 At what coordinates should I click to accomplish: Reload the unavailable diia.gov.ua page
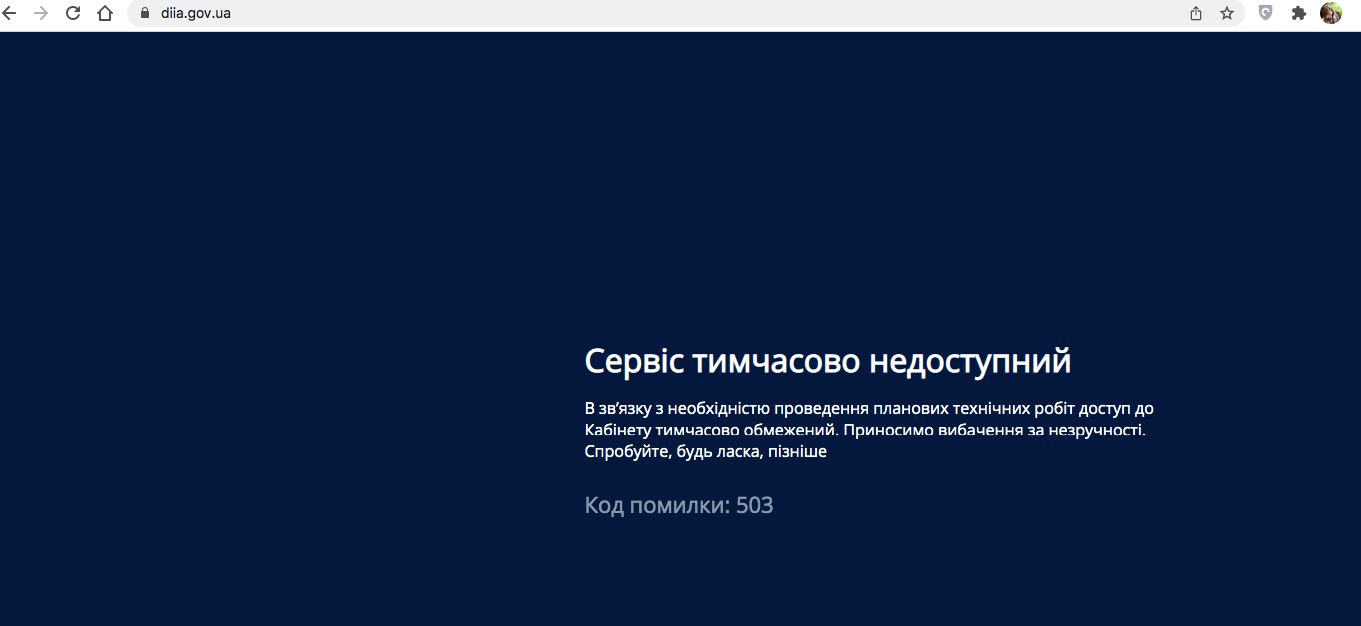click(x=73, y=14)
